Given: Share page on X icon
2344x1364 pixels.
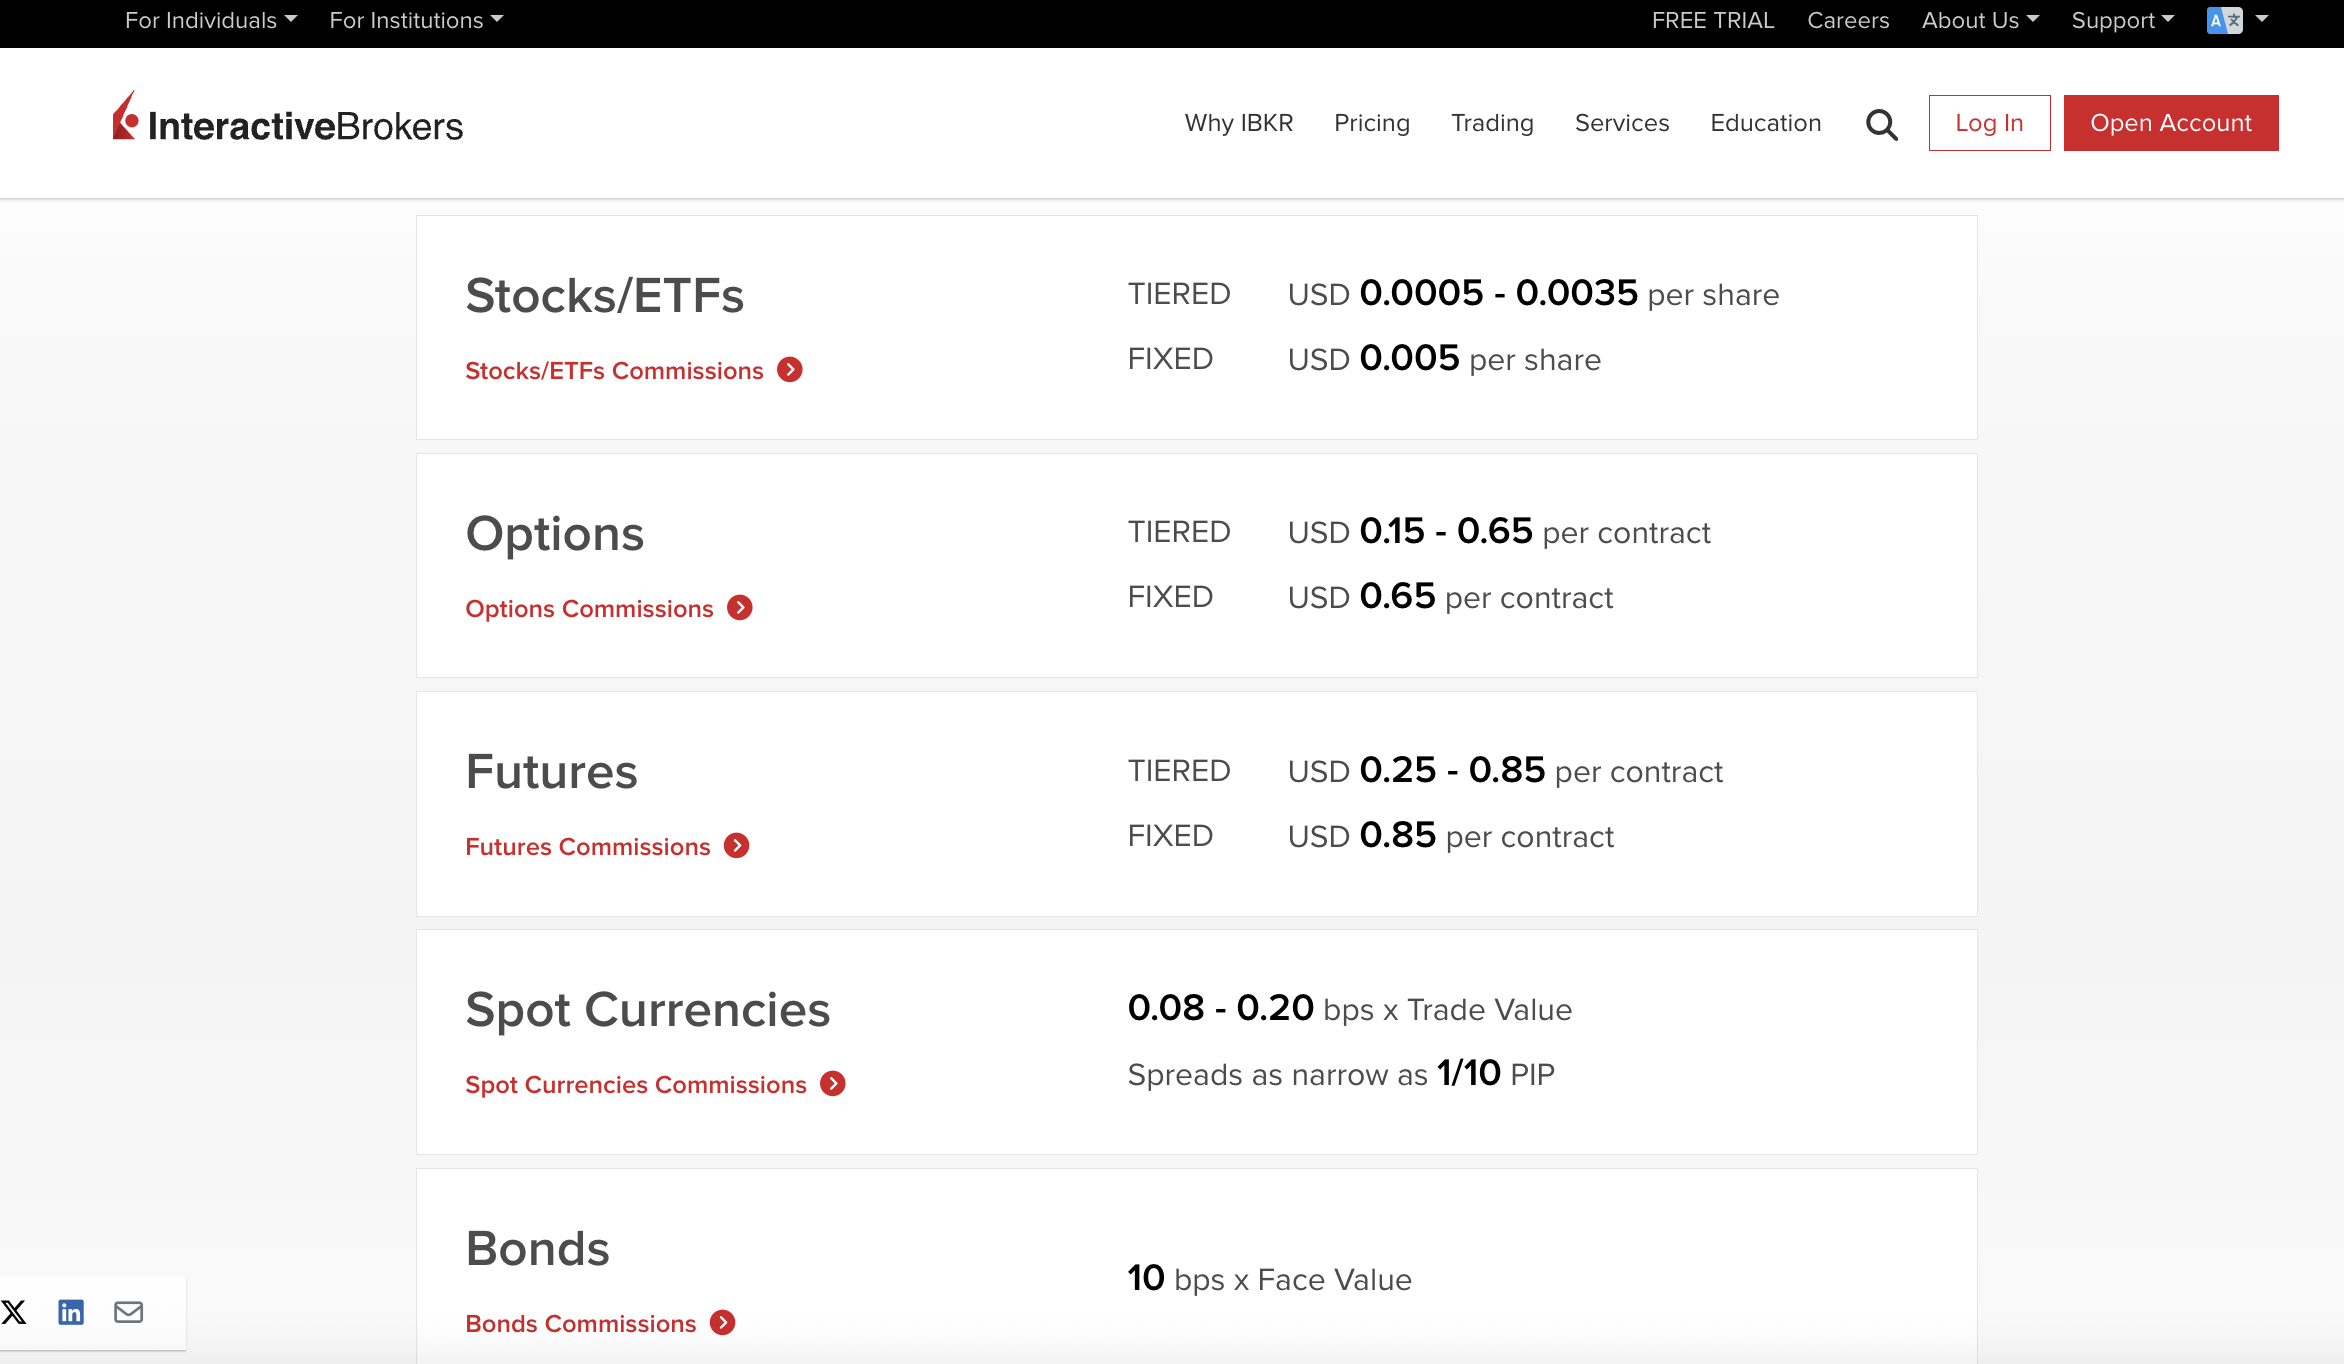Looking at the screenshot, I should click(x=14, y=1312).
